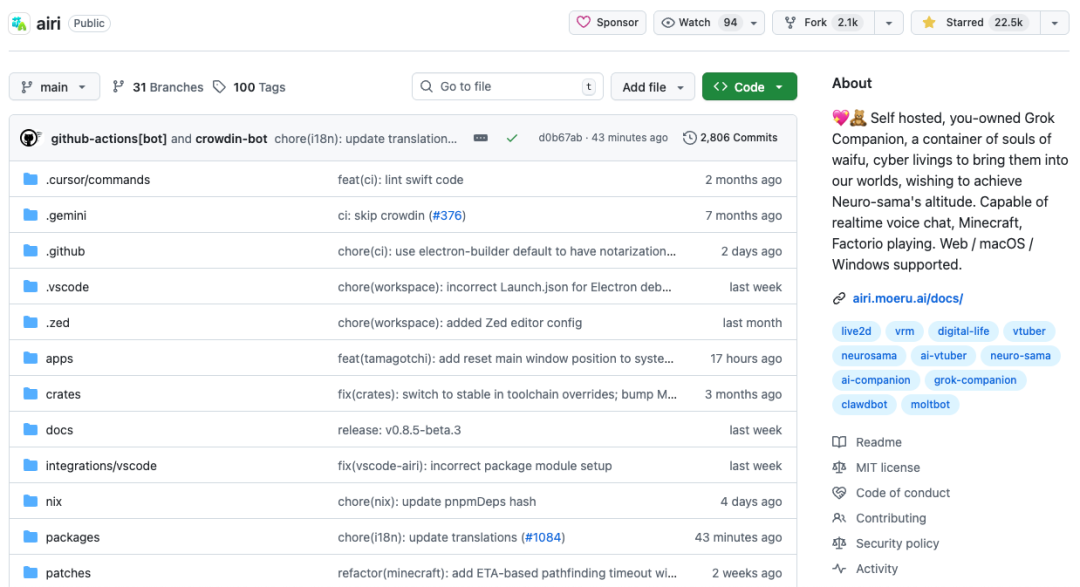The height and width of the screenshot is (587, 1080).
Task: Open the packages folder name
Action: point(72,537)
